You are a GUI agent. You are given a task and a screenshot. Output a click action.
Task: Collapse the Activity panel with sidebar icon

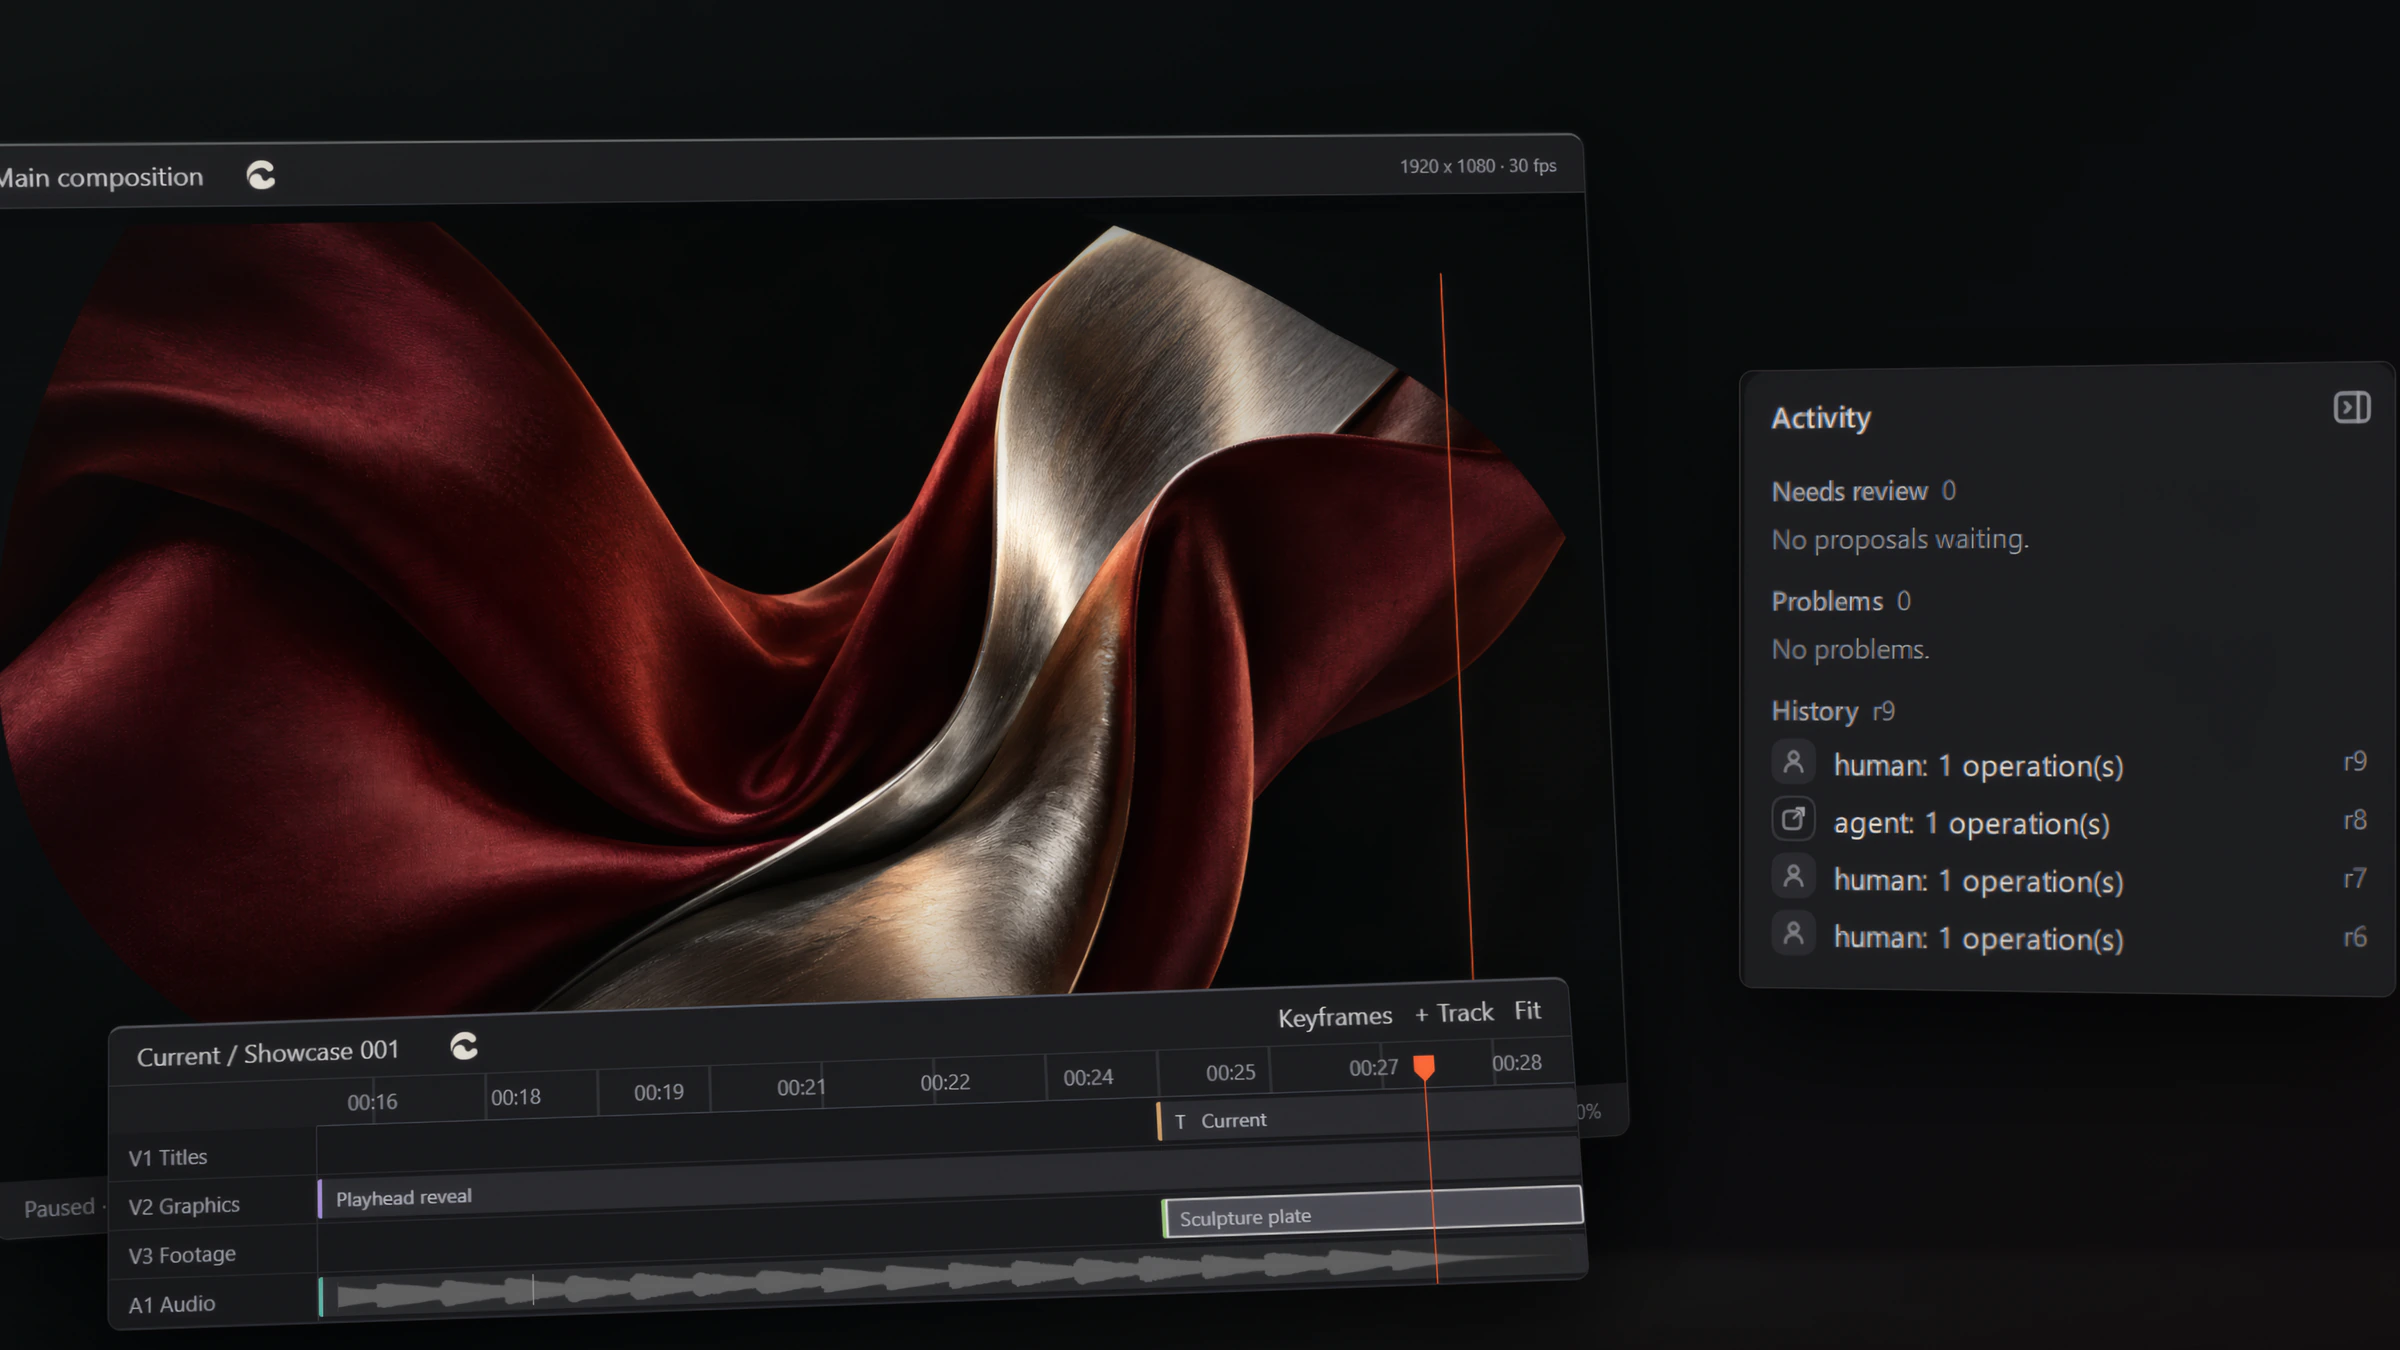click(x=2351, y=408)
